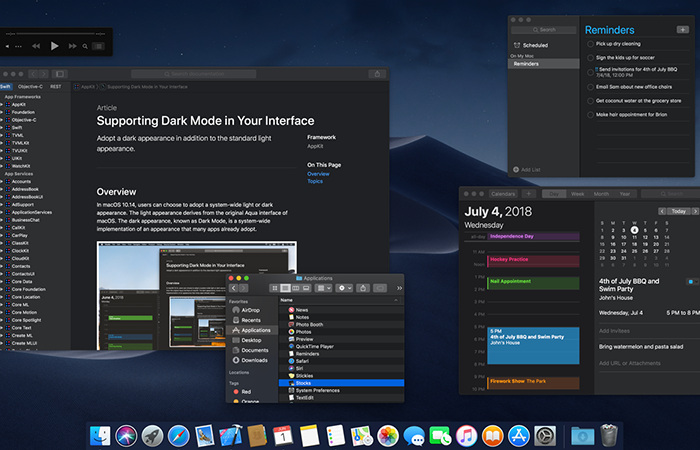Image resolution: width=700 pixels, height=450 pixels.
Task: Play media in the mini player
Action: (x=54, y=46)
